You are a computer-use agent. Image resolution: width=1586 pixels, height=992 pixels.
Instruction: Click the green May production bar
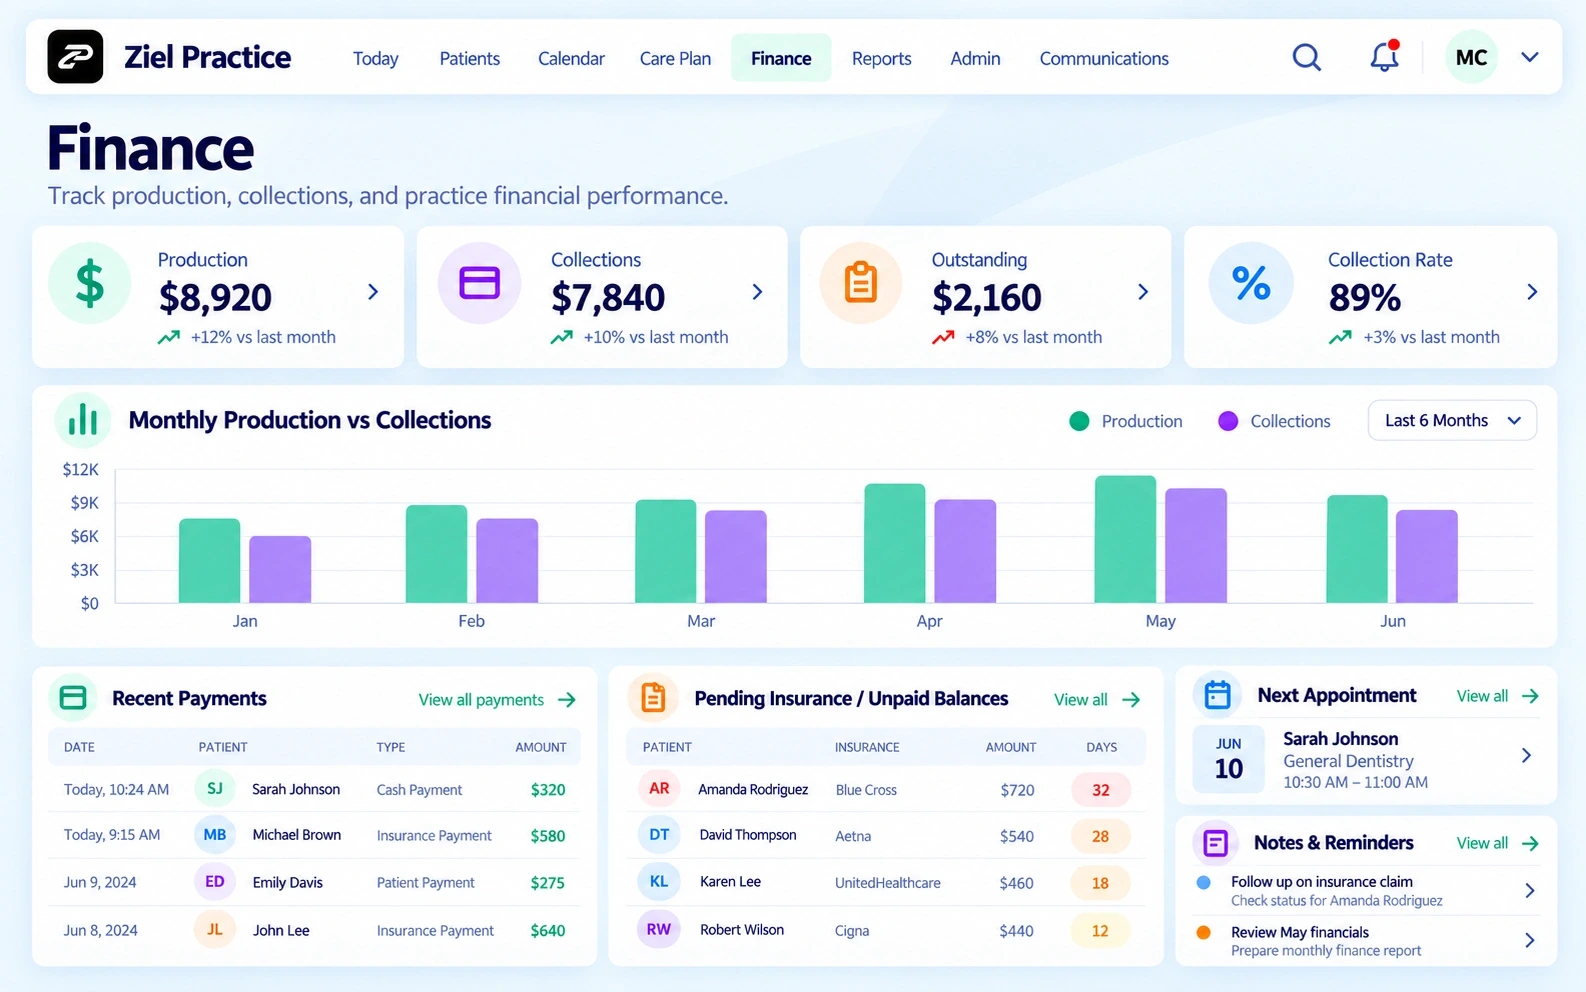(1125, 539)
